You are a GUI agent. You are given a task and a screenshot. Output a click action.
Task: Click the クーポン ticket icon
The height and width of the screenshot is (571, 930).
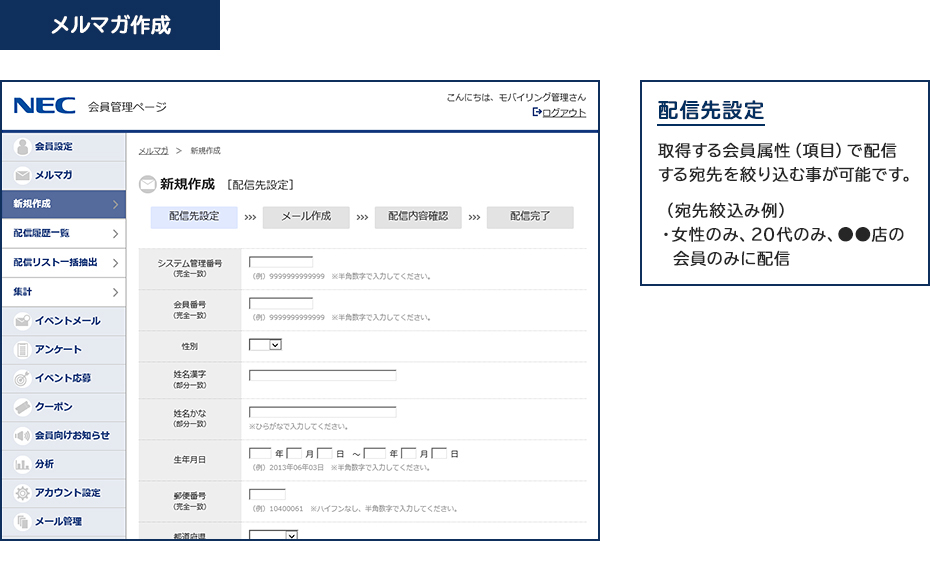click(x=23, y=407)
